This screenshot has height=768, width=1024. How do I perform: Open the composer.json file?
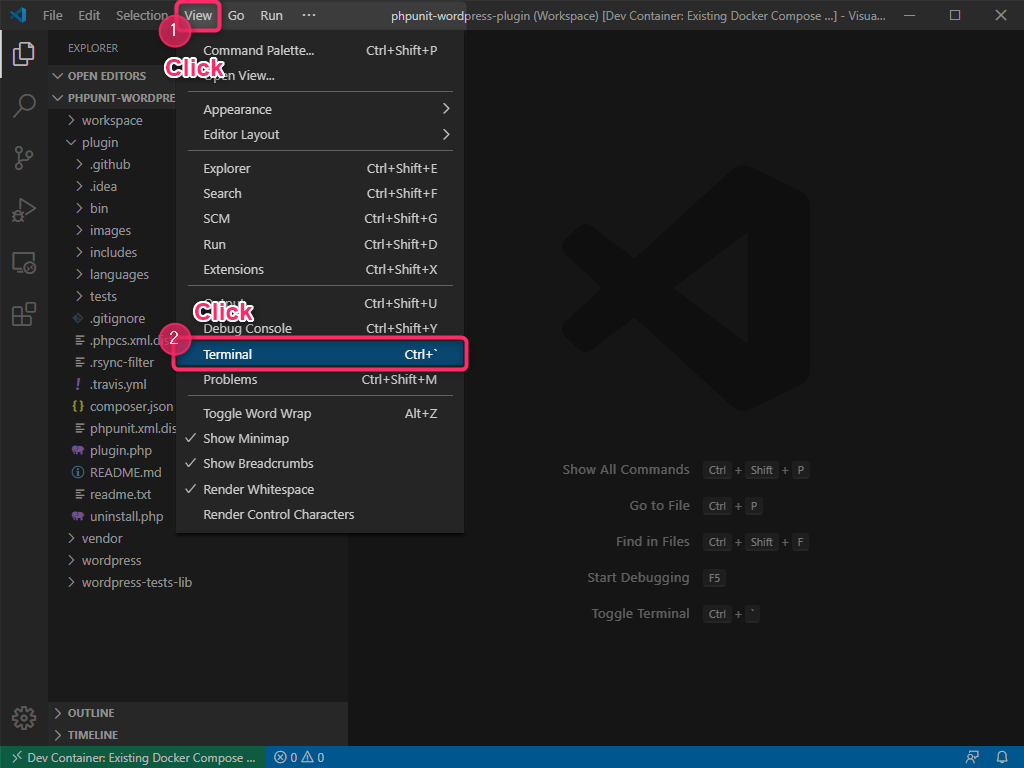pos(131,406)
